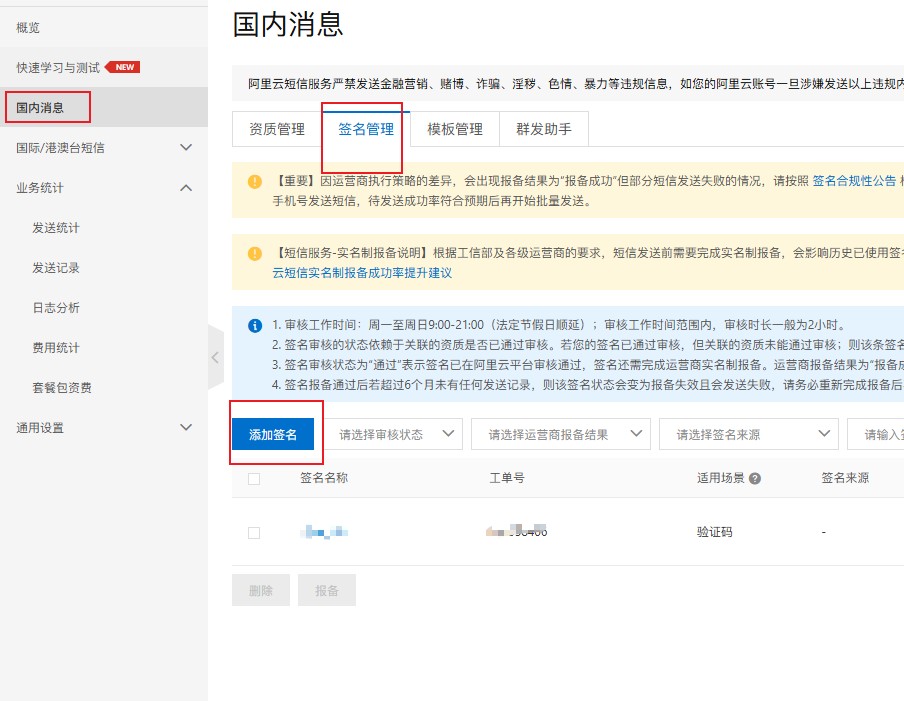This screenshot has height=701, width=904.
Task: Open 快速学习与测试 sidebar item
Action: [58, 67]
